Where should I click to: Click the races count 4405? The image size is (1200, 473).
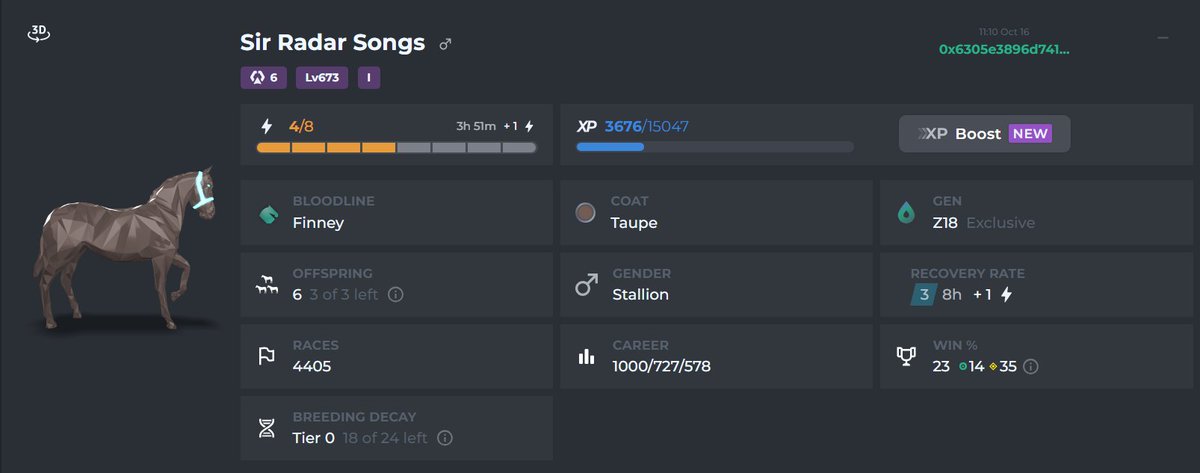(x=312, y=366)
